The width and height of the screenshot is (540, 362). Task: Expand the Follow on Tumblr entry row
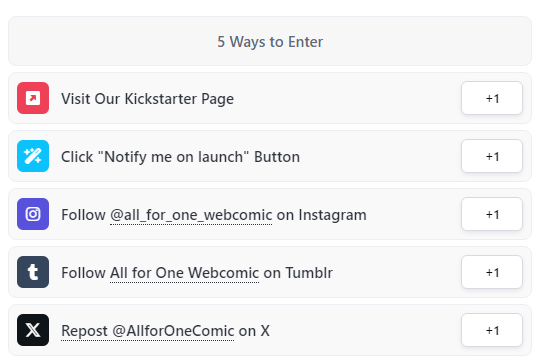point(270,272)
